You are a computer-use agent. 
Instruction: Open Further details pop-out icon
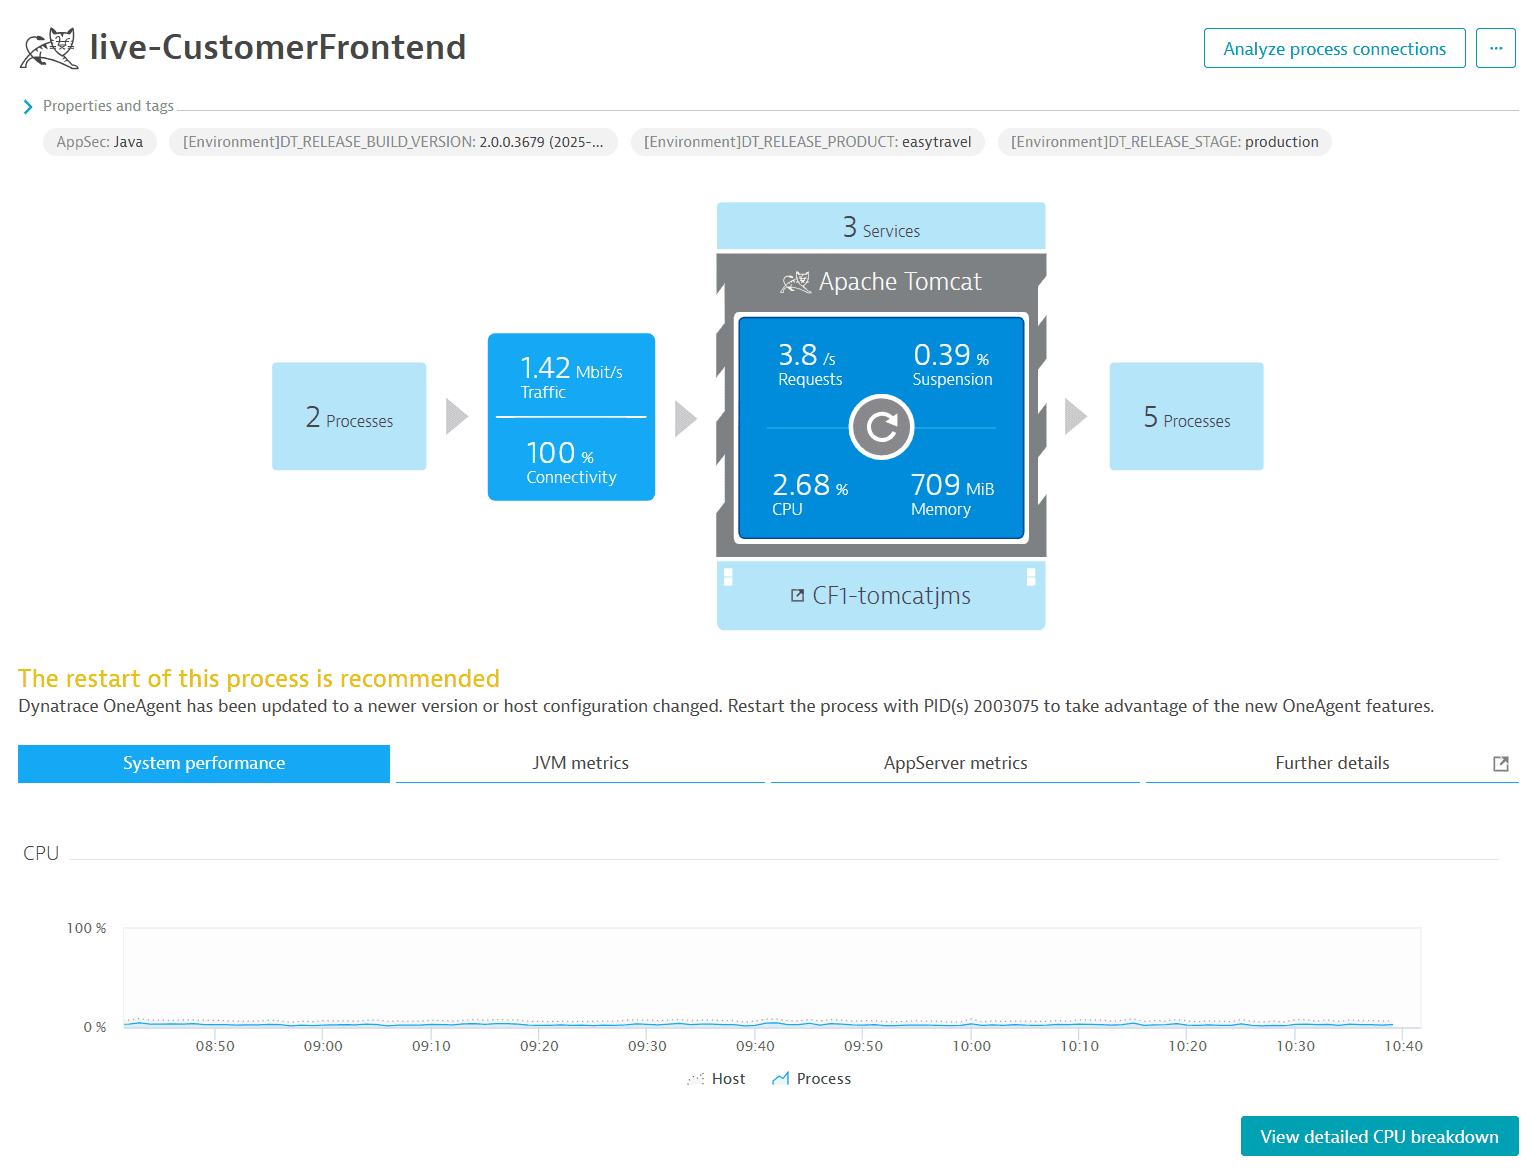point(1500,764)
